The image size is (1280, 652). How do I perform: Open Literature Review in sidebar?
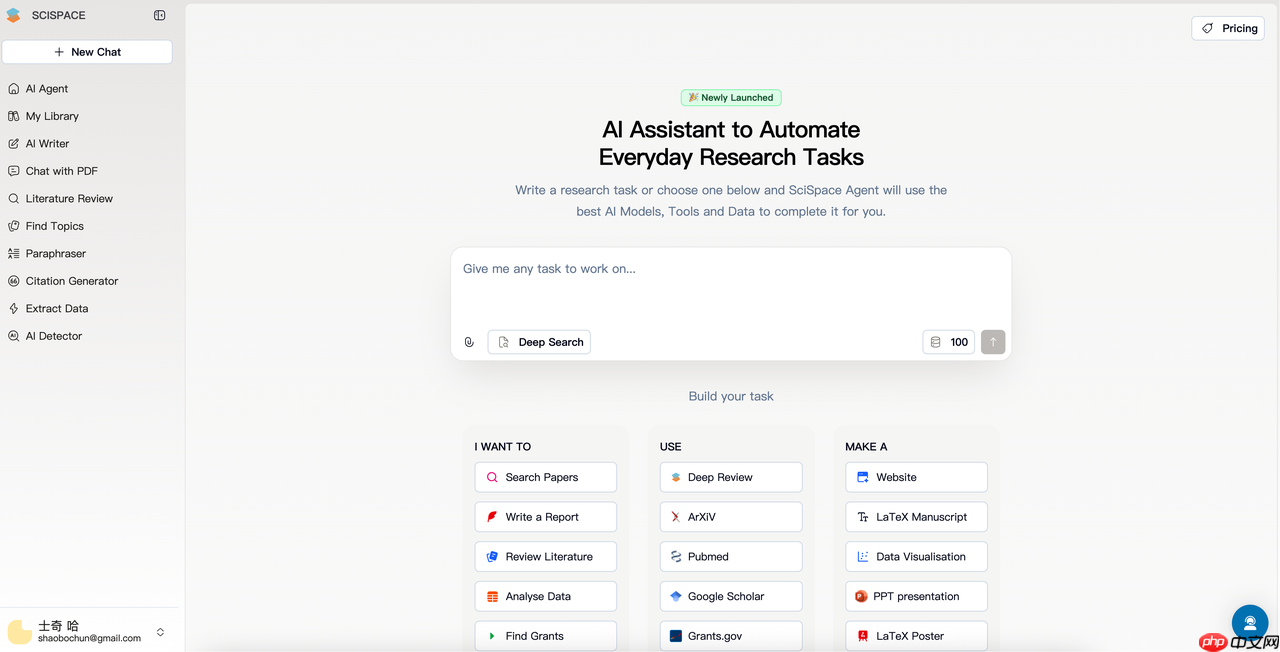[x=69, y=199]
